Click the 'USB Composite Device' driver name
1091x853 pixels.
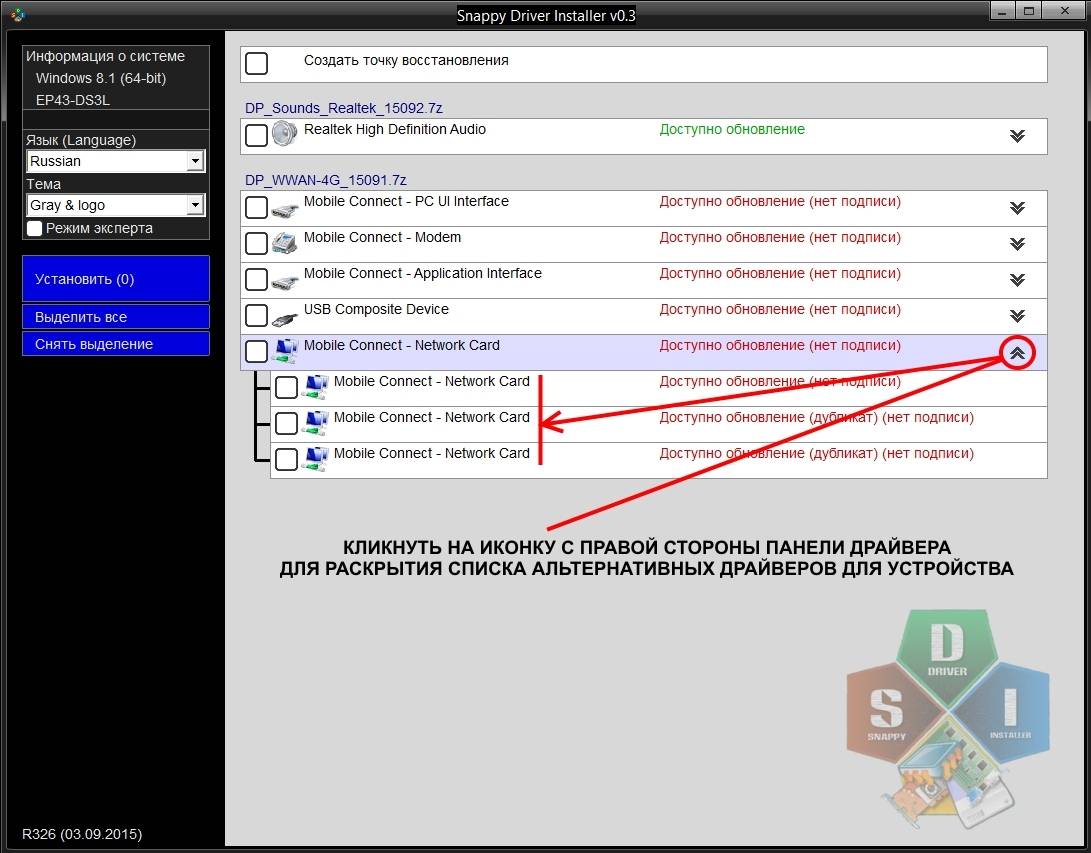point(376,309)
